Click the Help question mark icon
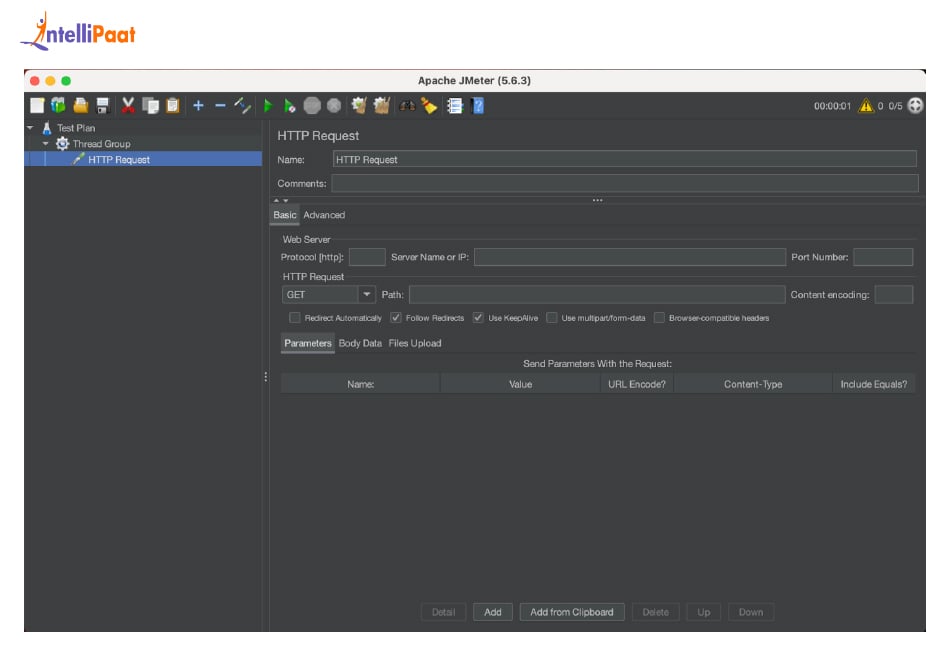This screenshot has width=950, height=664. [477, 105]
